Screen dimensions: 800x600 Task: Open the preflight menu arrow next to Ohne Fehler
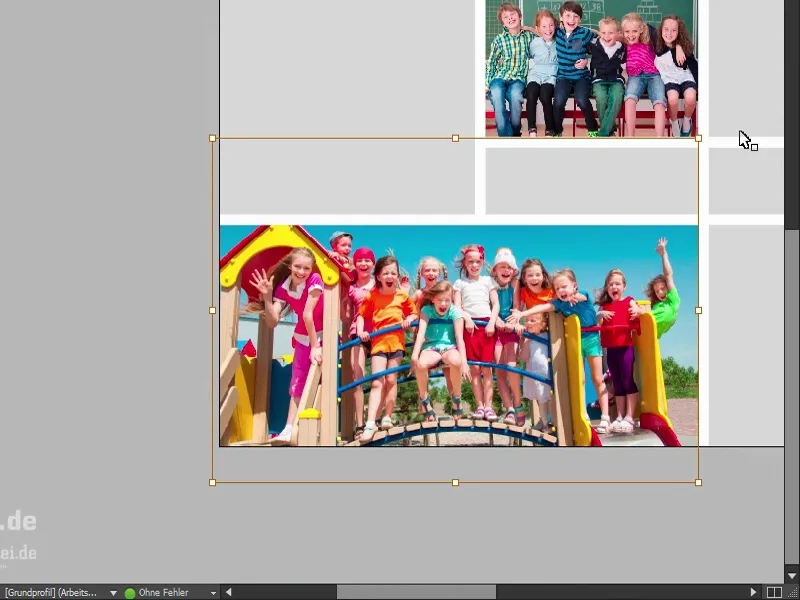(x=213, y=593)
